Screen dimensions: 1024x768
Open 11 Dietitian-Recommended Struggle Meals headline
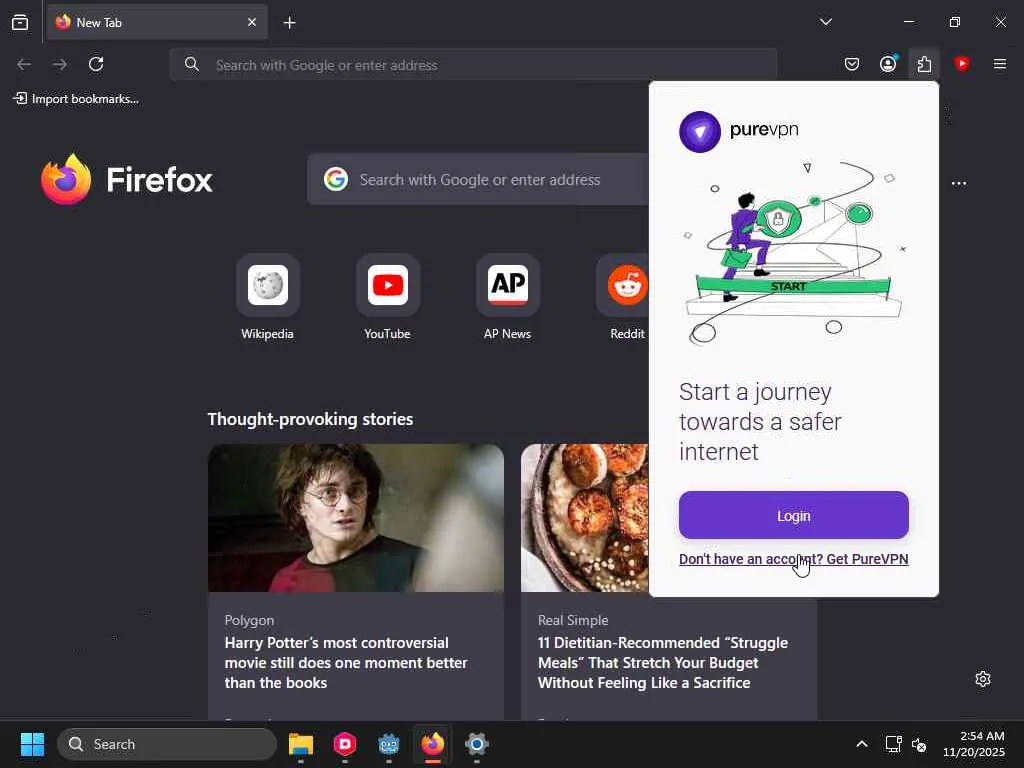point(663,663)
